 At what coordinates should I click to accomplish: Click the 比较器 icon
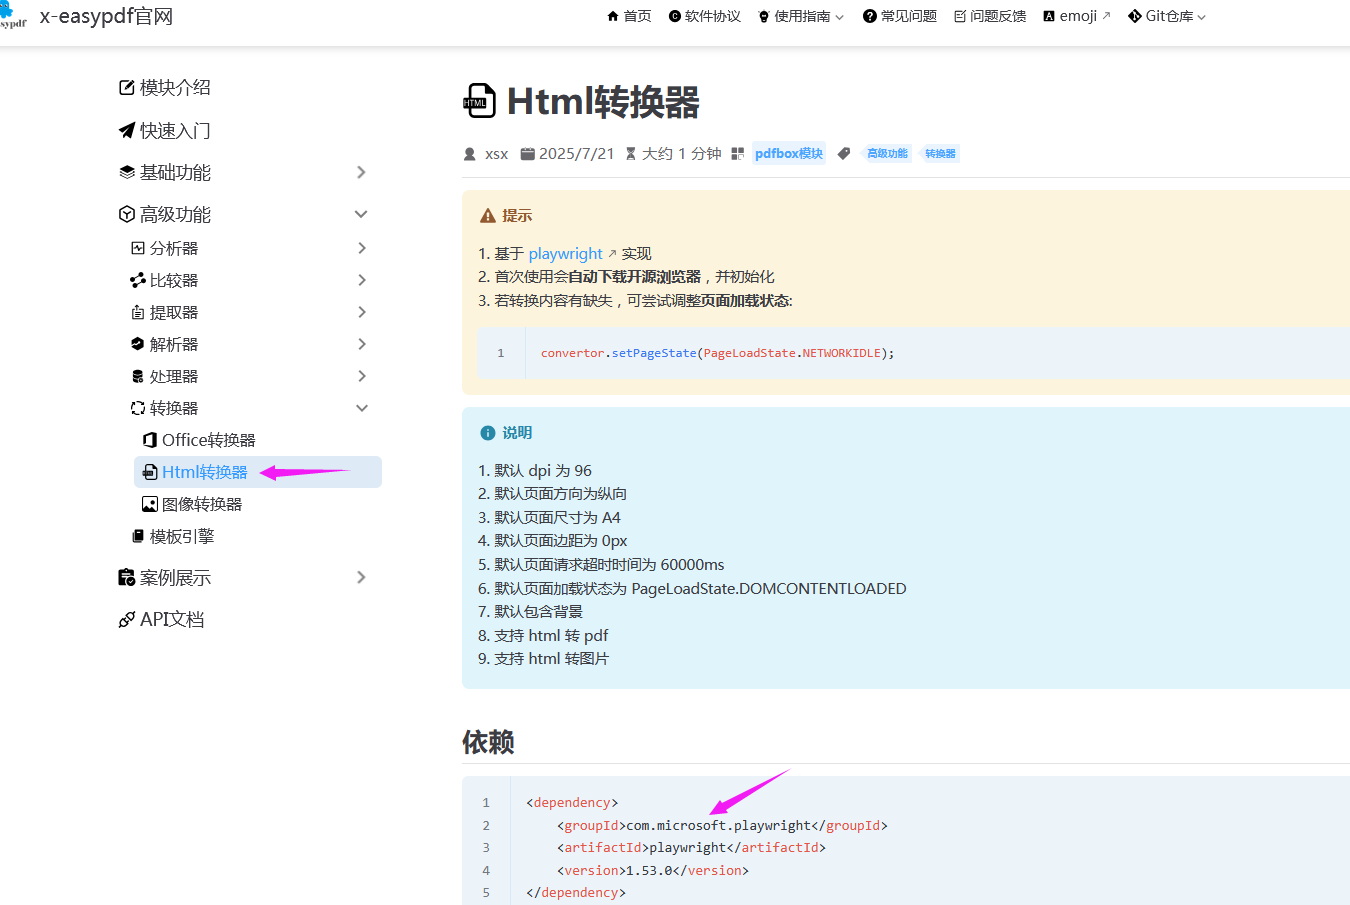pos(138,280)
